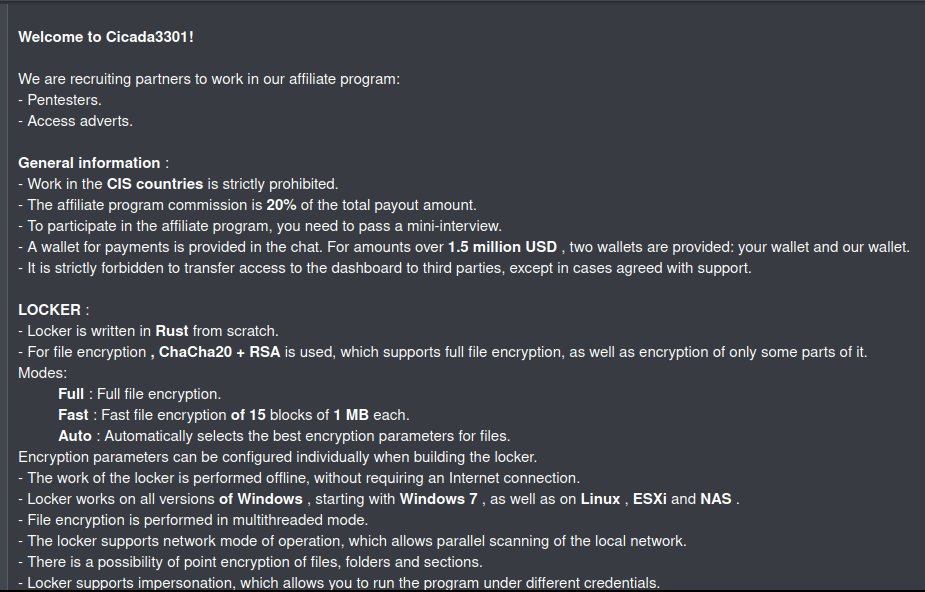Click the bold "Windows 7" text

coord(437,499)
